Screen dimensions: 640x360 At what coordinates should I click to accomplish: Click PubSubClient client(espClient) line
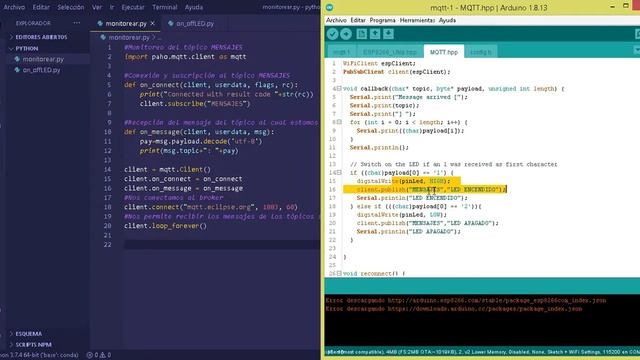[396, 72]
